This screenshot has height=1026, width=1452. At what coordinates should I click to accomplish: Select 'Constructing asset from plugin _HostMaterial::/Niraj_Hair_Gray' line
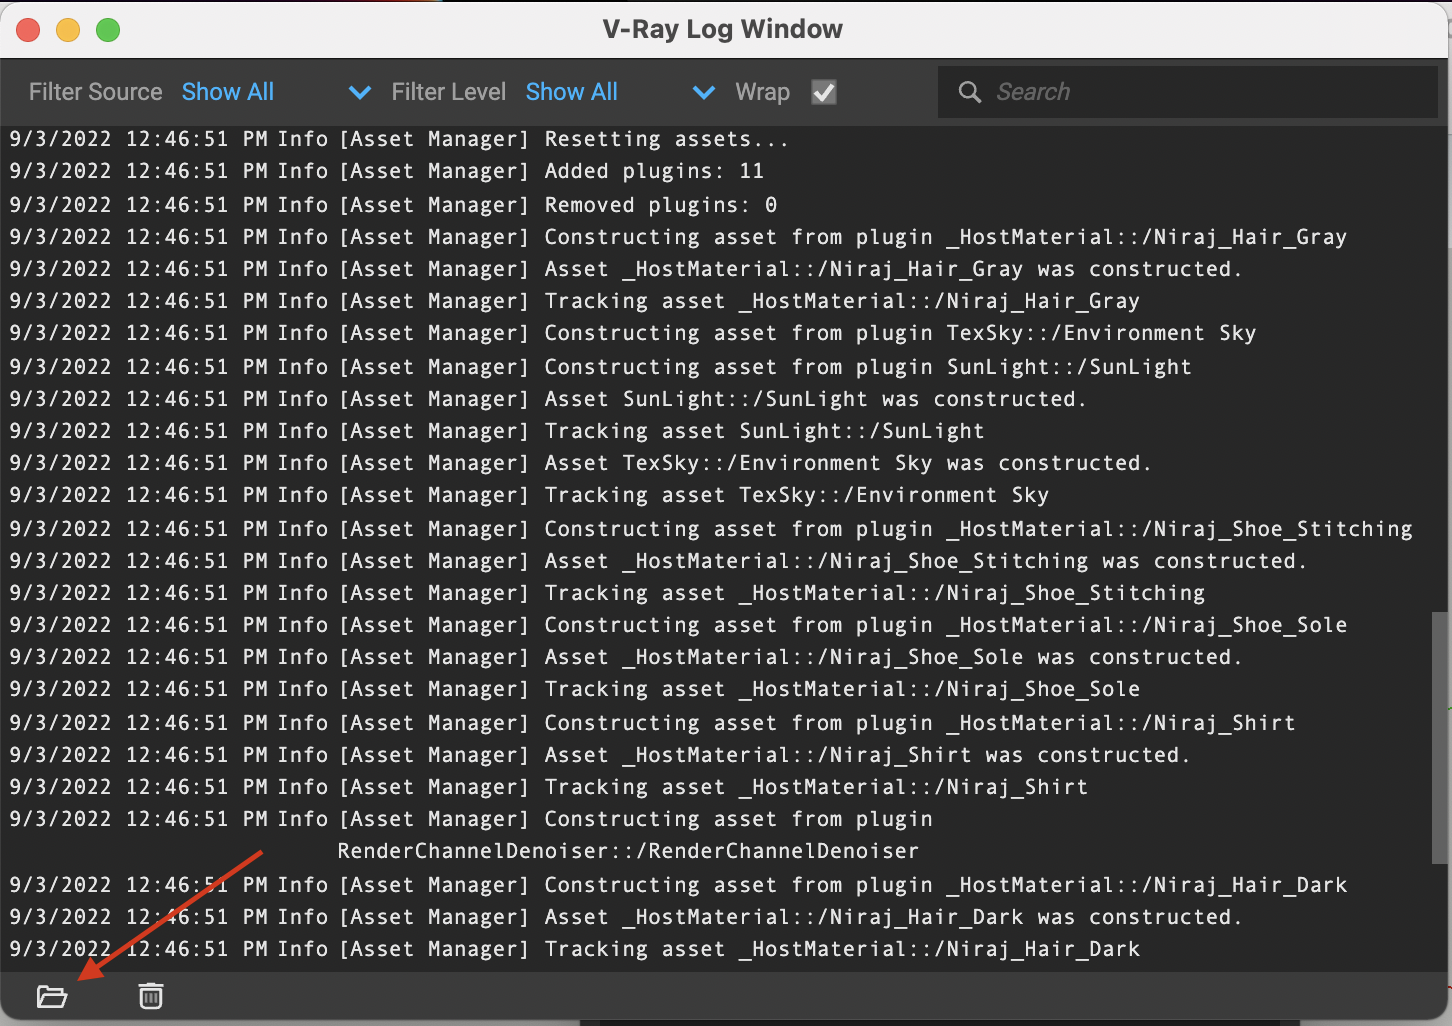[678, 237]
